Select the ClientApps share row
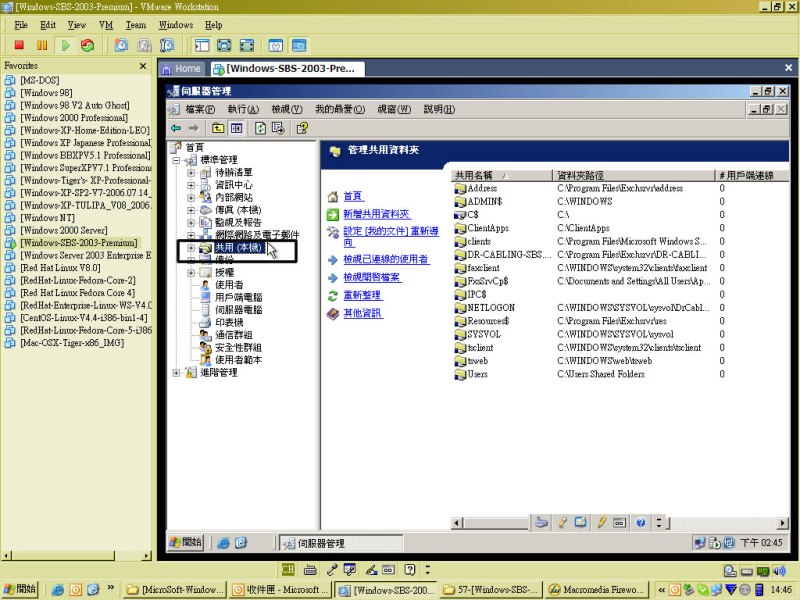The image size is (800, 600). point(619,228)
